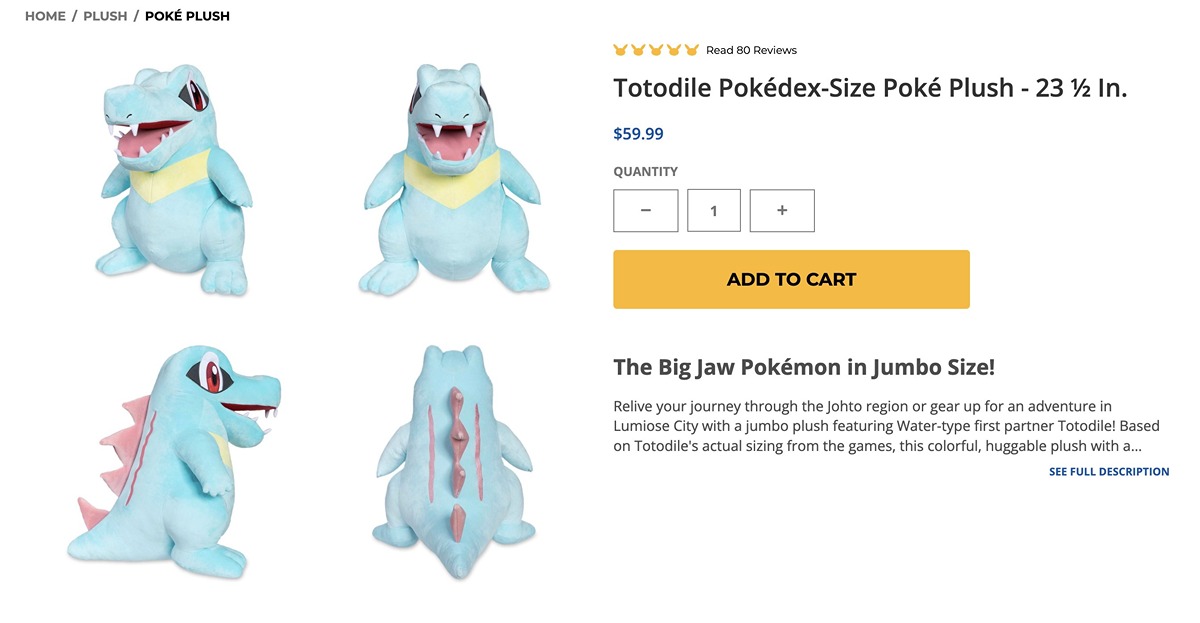The height and width of the screenshot is (623, 1200).
Task: Decrease quantity with the minus button
Action: [646, 211]
